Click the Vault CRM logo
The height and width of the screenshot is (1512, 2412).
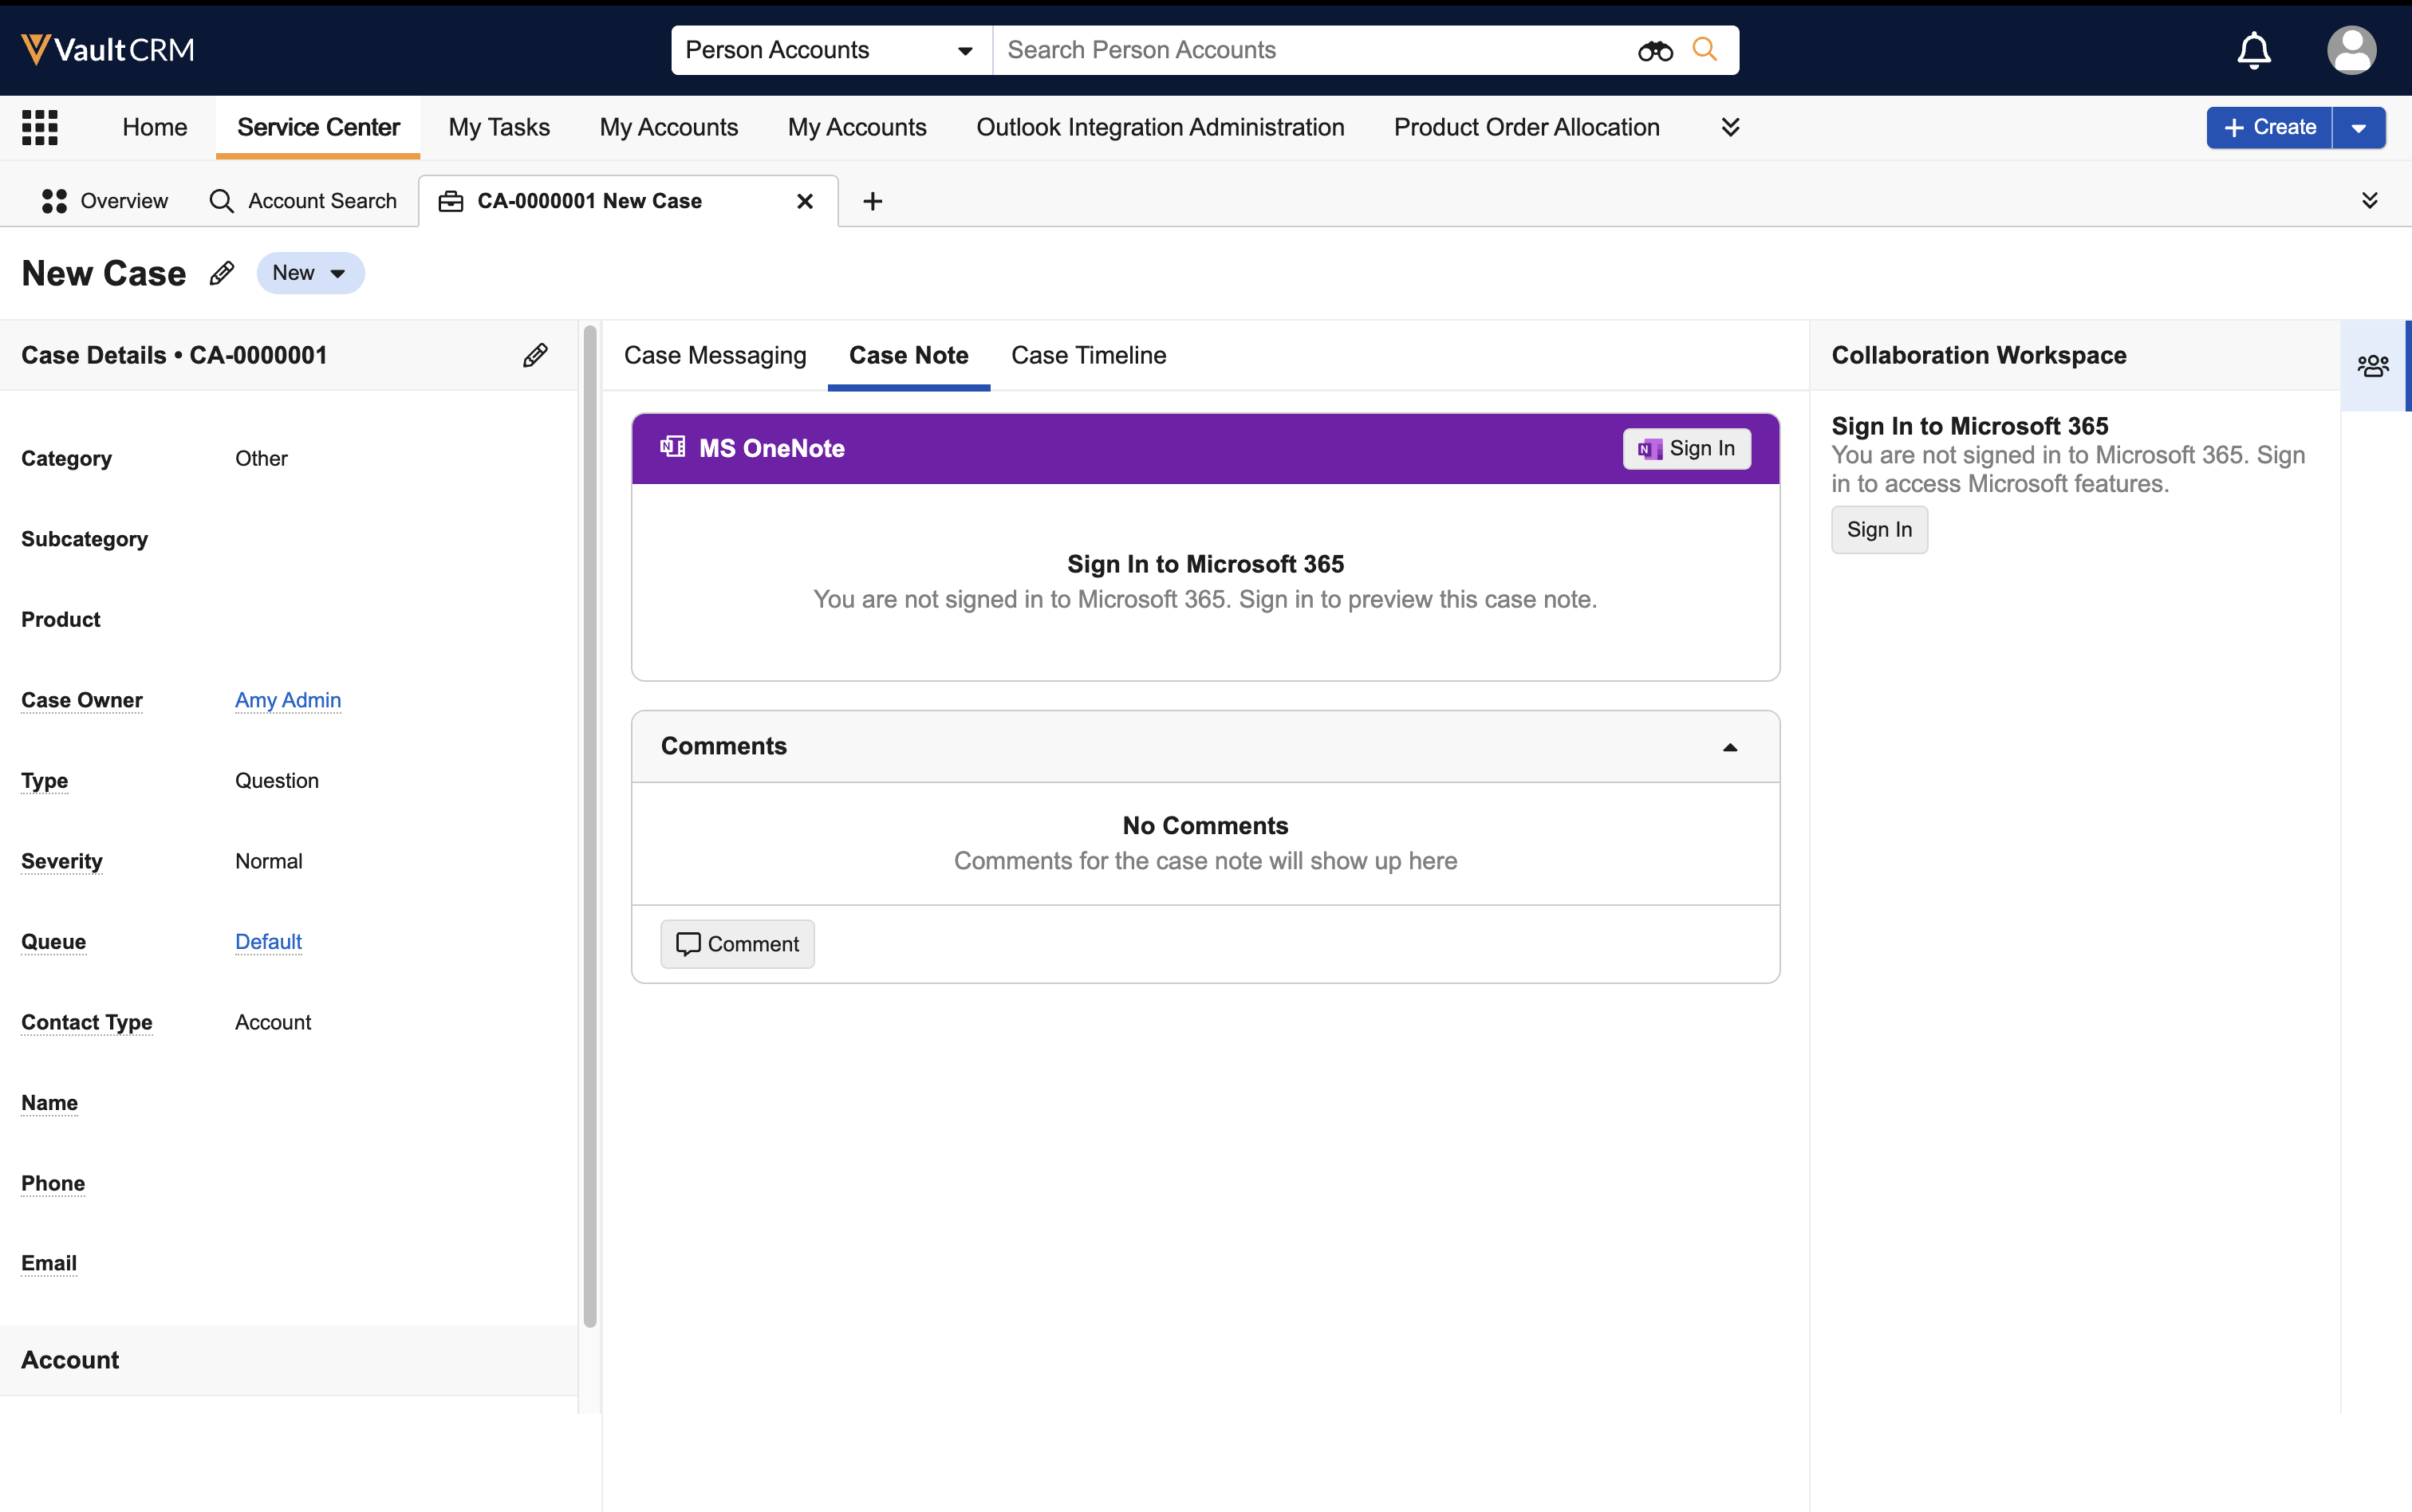tap(108, 49)
